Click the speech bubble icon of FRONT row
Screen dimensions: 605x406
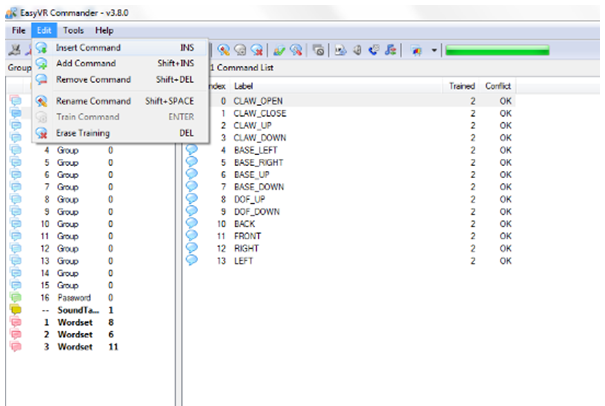click(192, 235)
